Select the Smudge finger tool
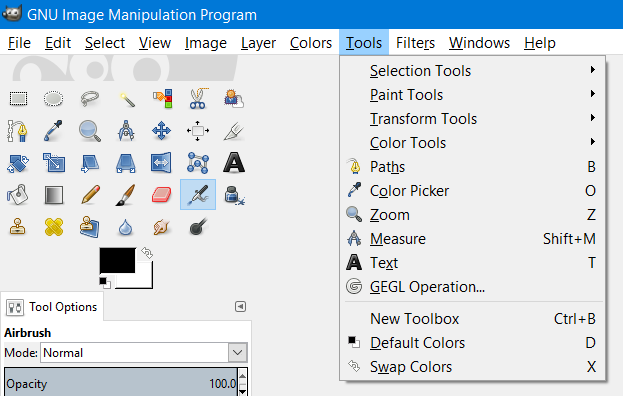Image resolution: width=623 pixels, height=396 pixels. (162, 227)
